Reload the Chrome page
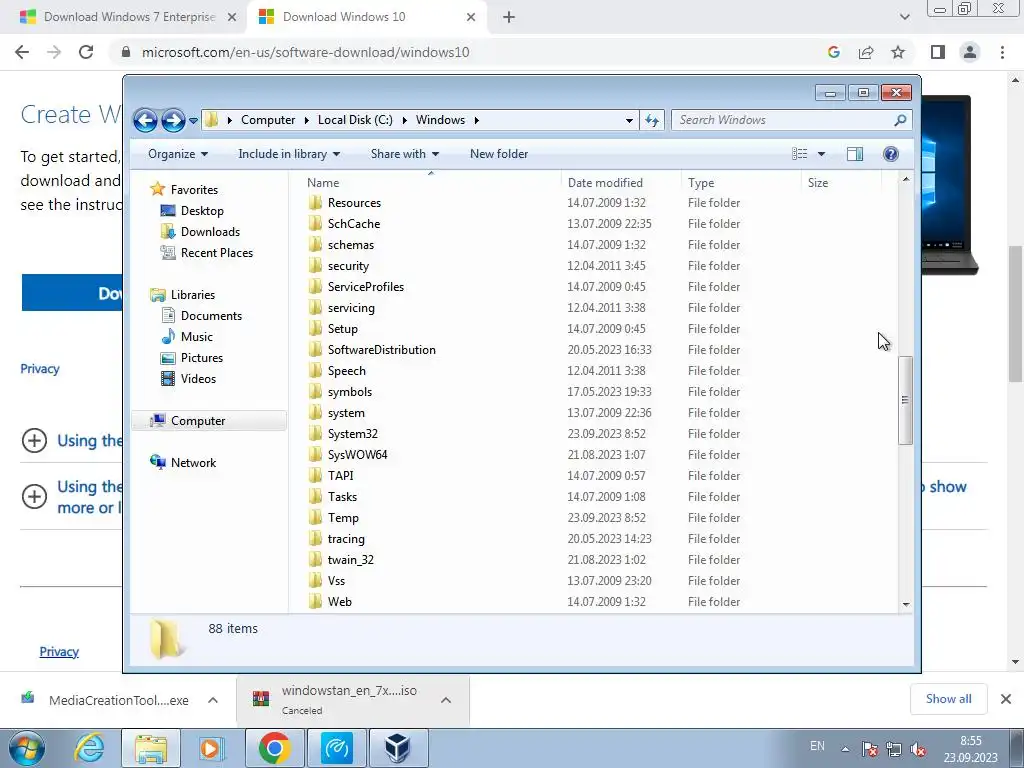Screen dimensions: 1024x768 86,52
